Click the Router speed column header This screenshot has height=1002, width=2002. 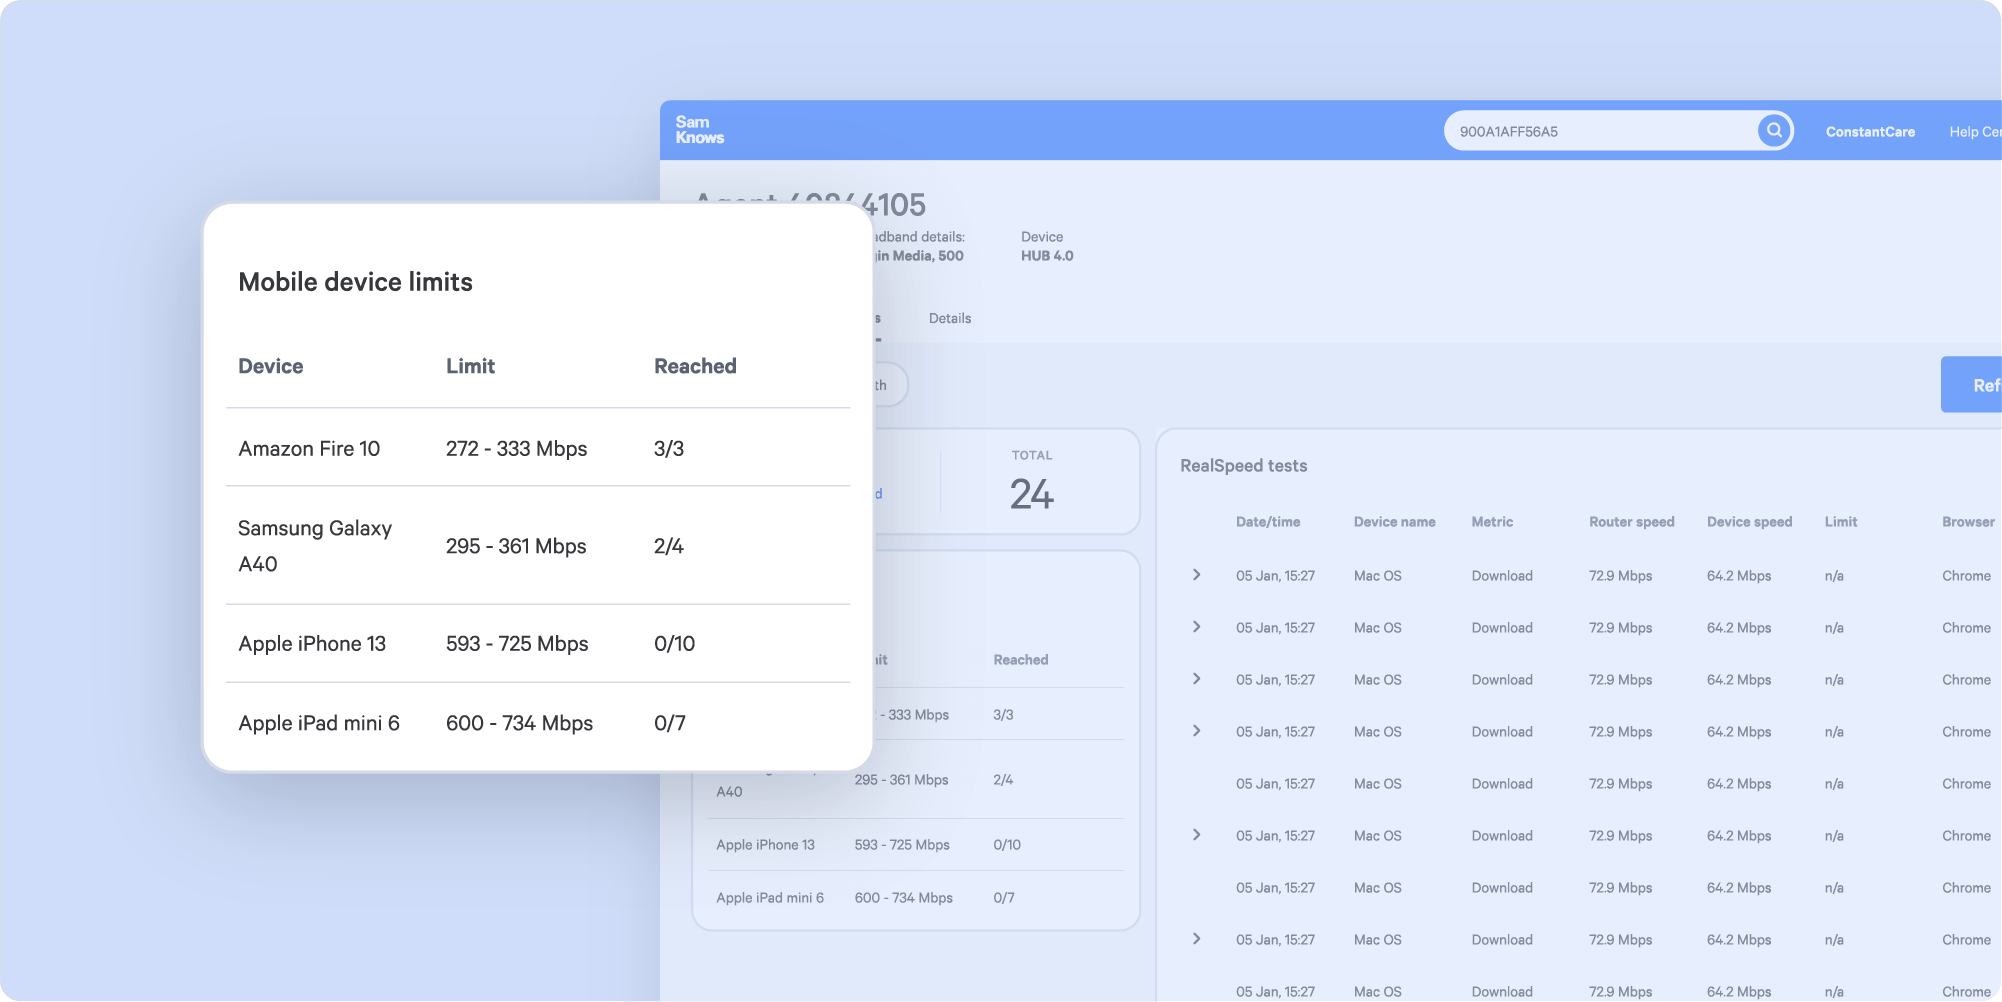pos(1631,522)
